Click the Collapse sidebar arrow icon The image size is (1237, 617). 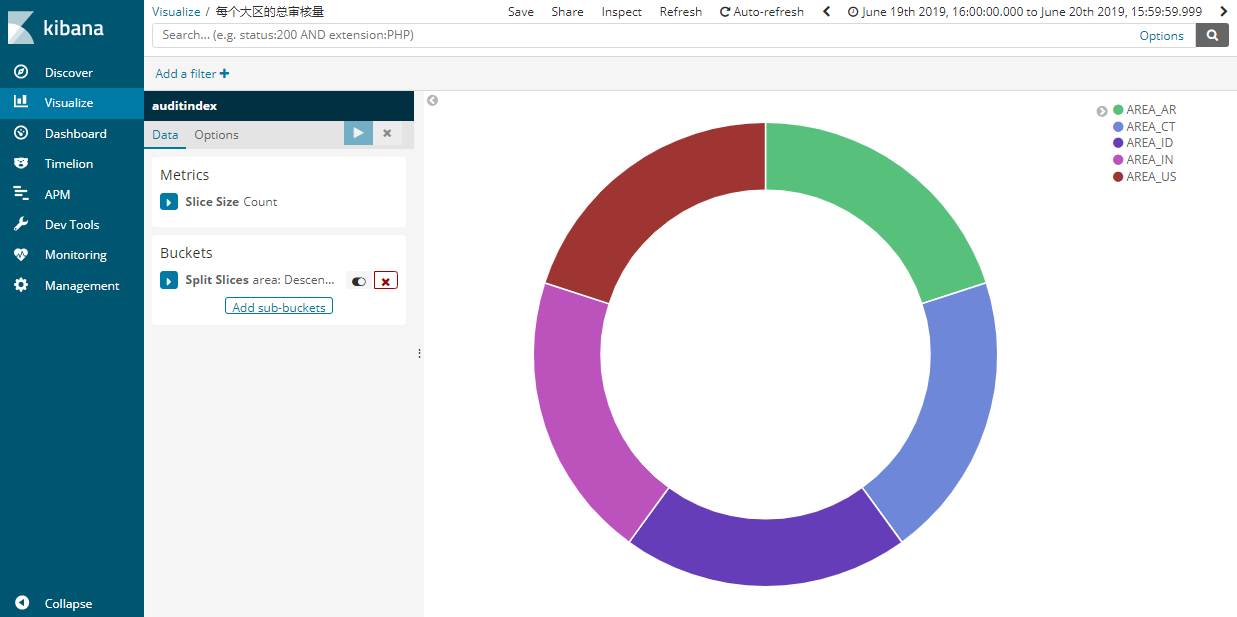pyautogui.click(x=21, y=603)
